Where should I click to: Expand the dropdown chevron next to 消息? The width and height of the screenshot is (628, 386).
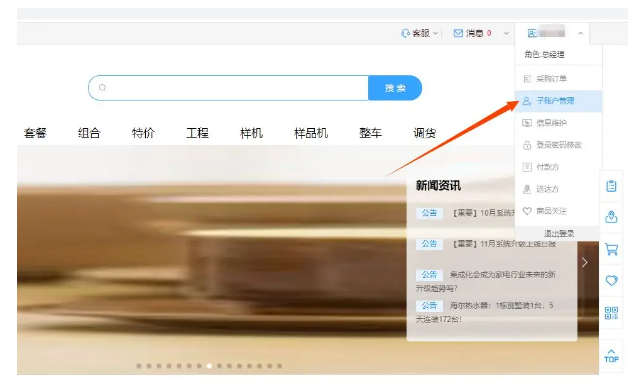click(x=506, y=33)
